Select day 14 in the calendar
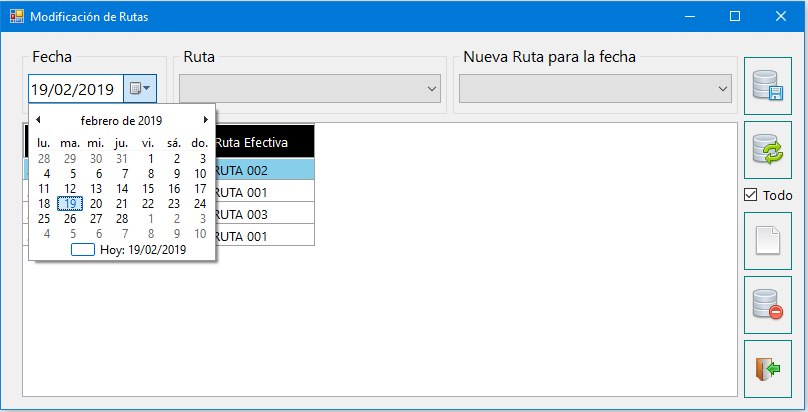This screenshot has width=808, height=412. (x=122, y=189)
